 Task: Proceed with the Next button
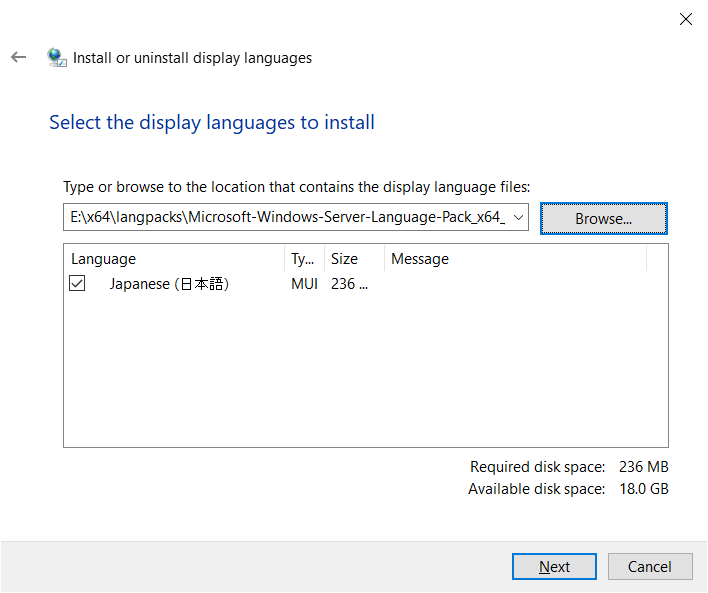[x=554, y=566]
